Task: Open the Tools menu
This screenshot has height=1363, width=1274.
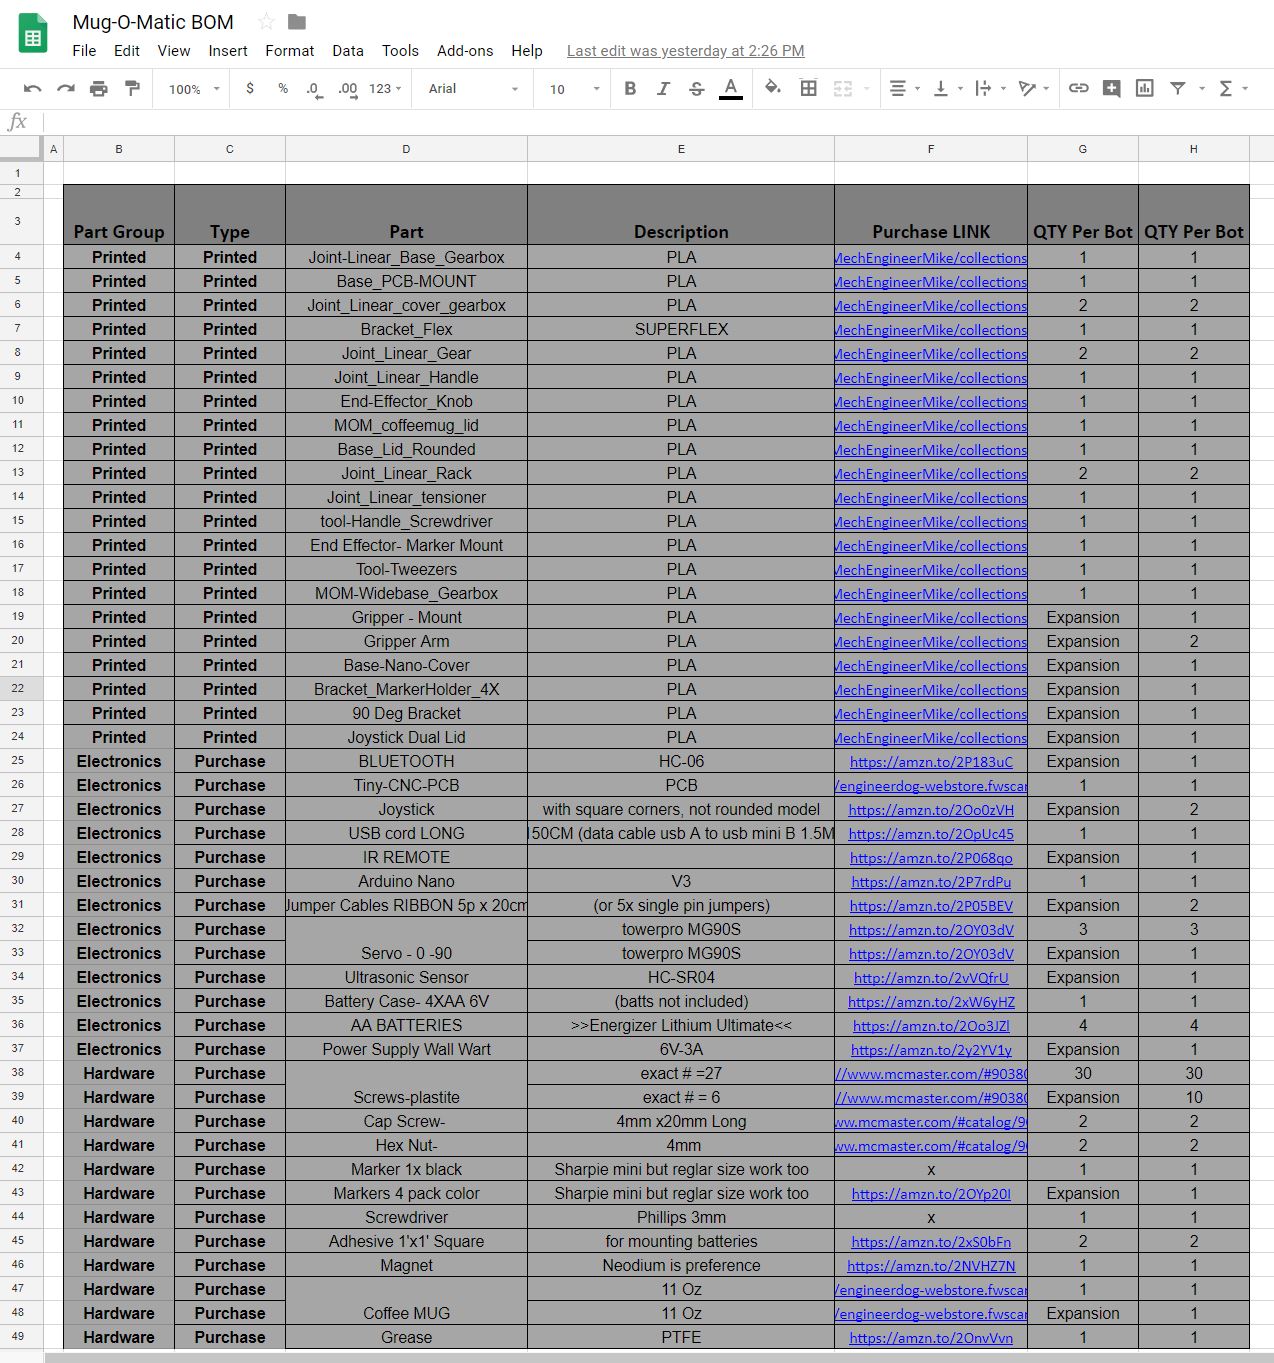Action: click(x=400, y=51)
